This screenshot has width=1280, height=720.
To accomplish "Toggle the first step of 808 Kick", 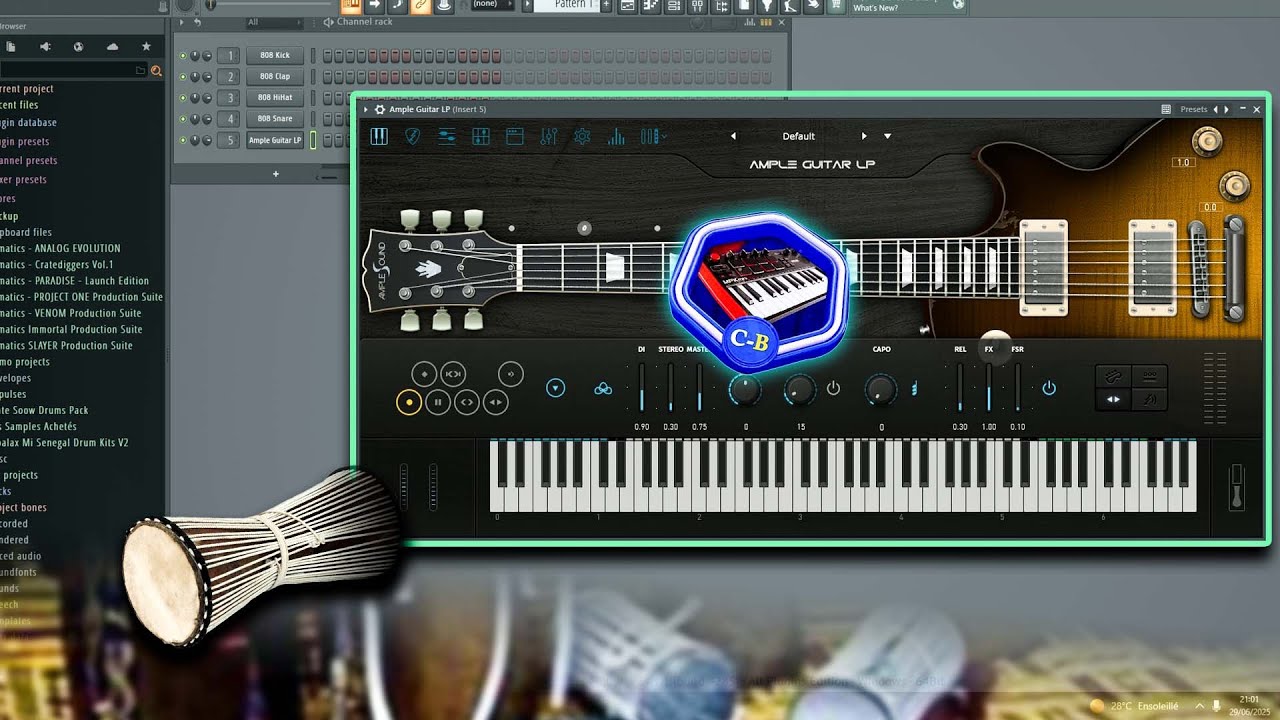I will (x=327, y=55).
